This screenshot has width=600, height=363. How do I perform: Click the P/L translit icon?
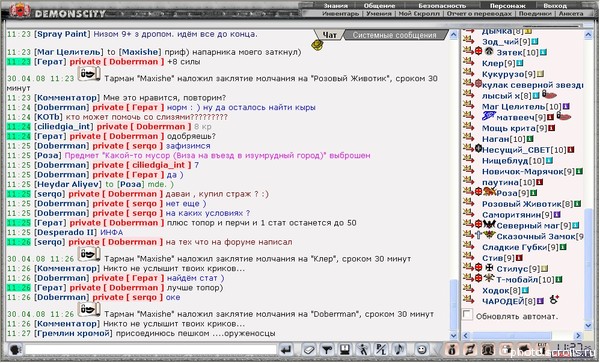(381, 350)
